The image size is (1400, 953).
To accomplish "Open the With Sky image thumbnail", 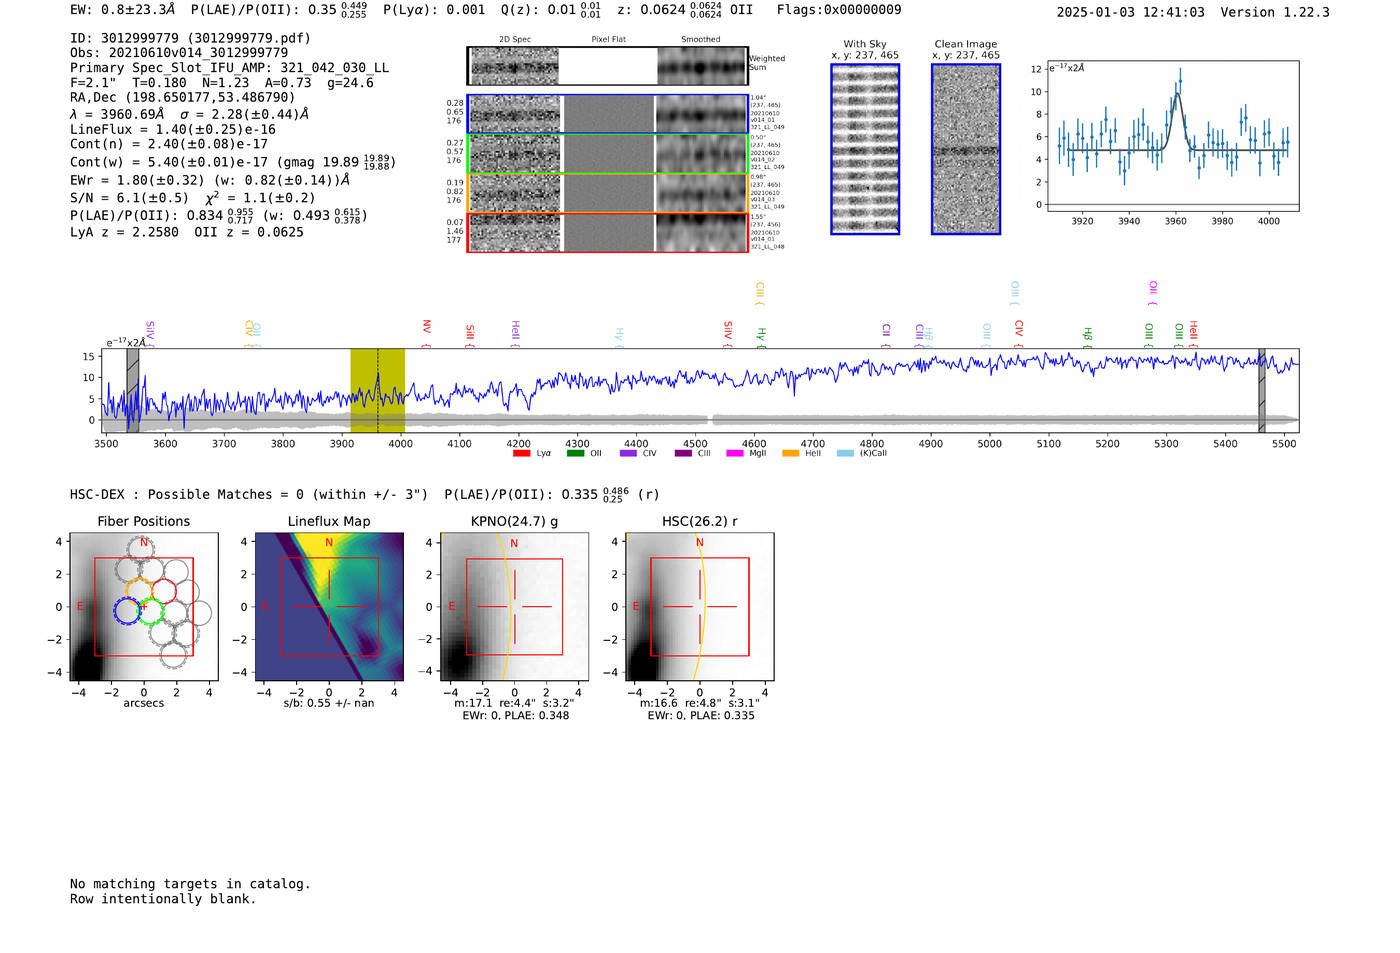I will (865, 149).
